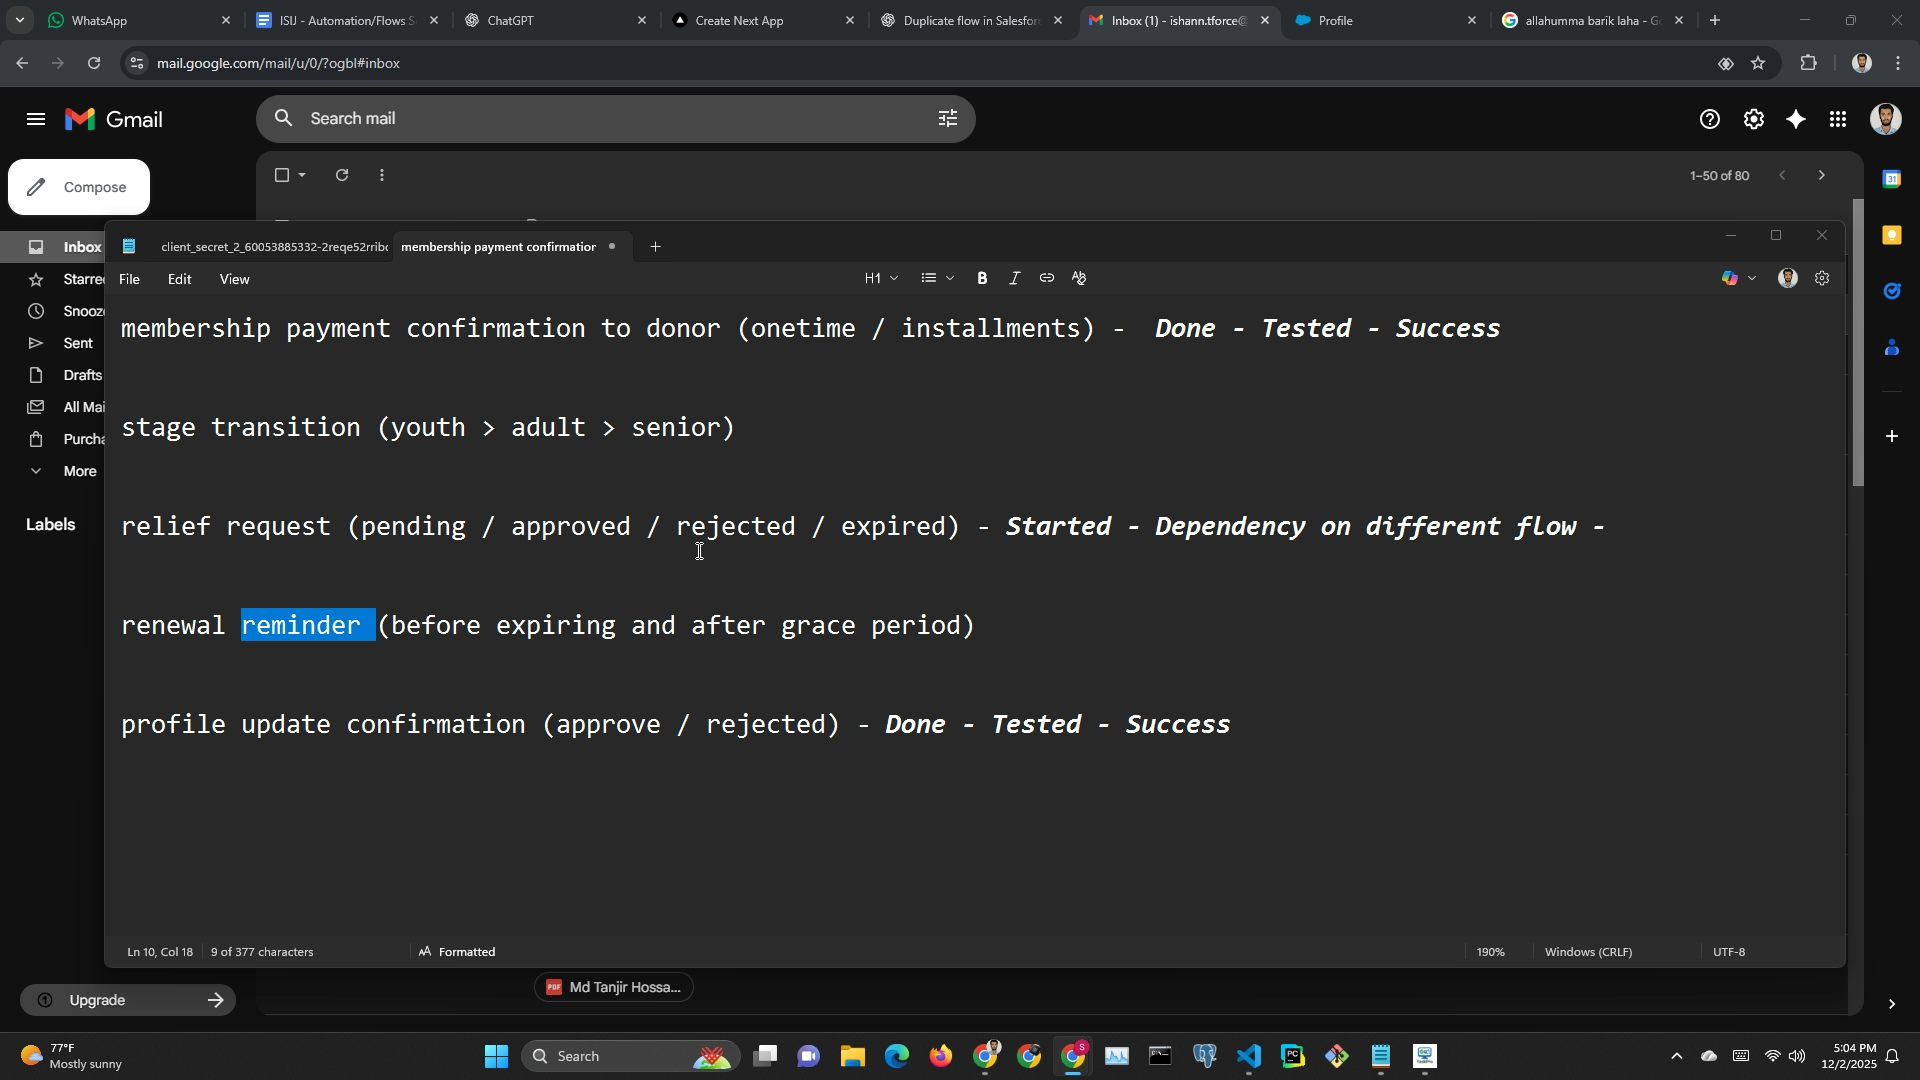Clear formatting with the Notepad toolbar icon
Viewport: 1920px width, 1080px height.
[x=1079, y=279]
